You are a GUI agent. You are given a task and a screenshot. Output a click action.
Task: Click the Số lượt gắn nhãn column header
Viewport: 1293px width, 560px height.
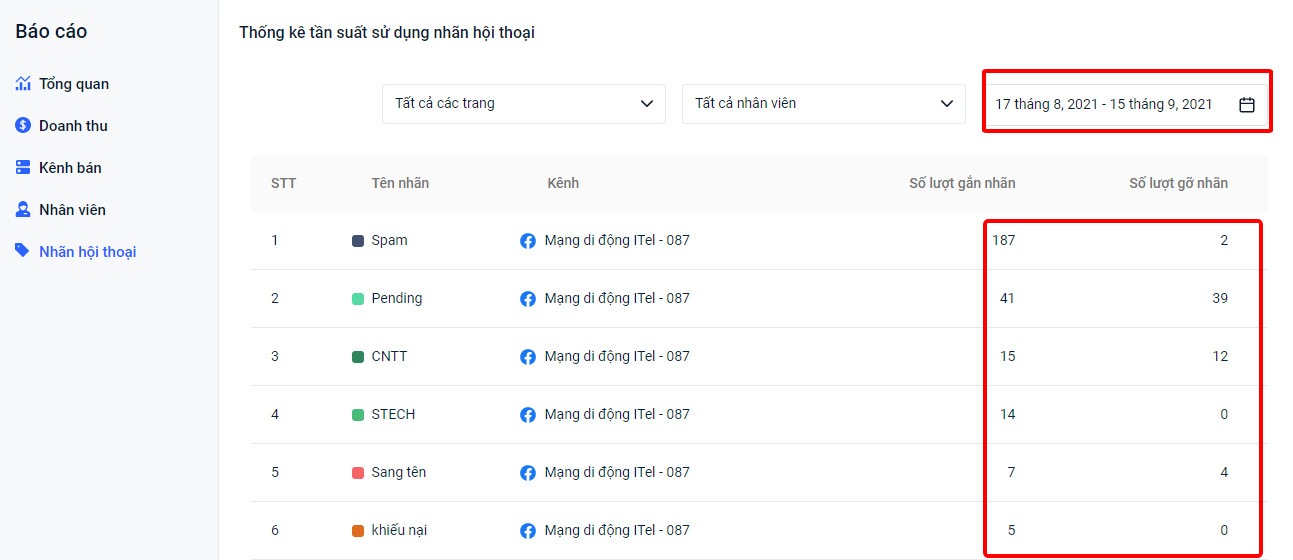point(961,183)
